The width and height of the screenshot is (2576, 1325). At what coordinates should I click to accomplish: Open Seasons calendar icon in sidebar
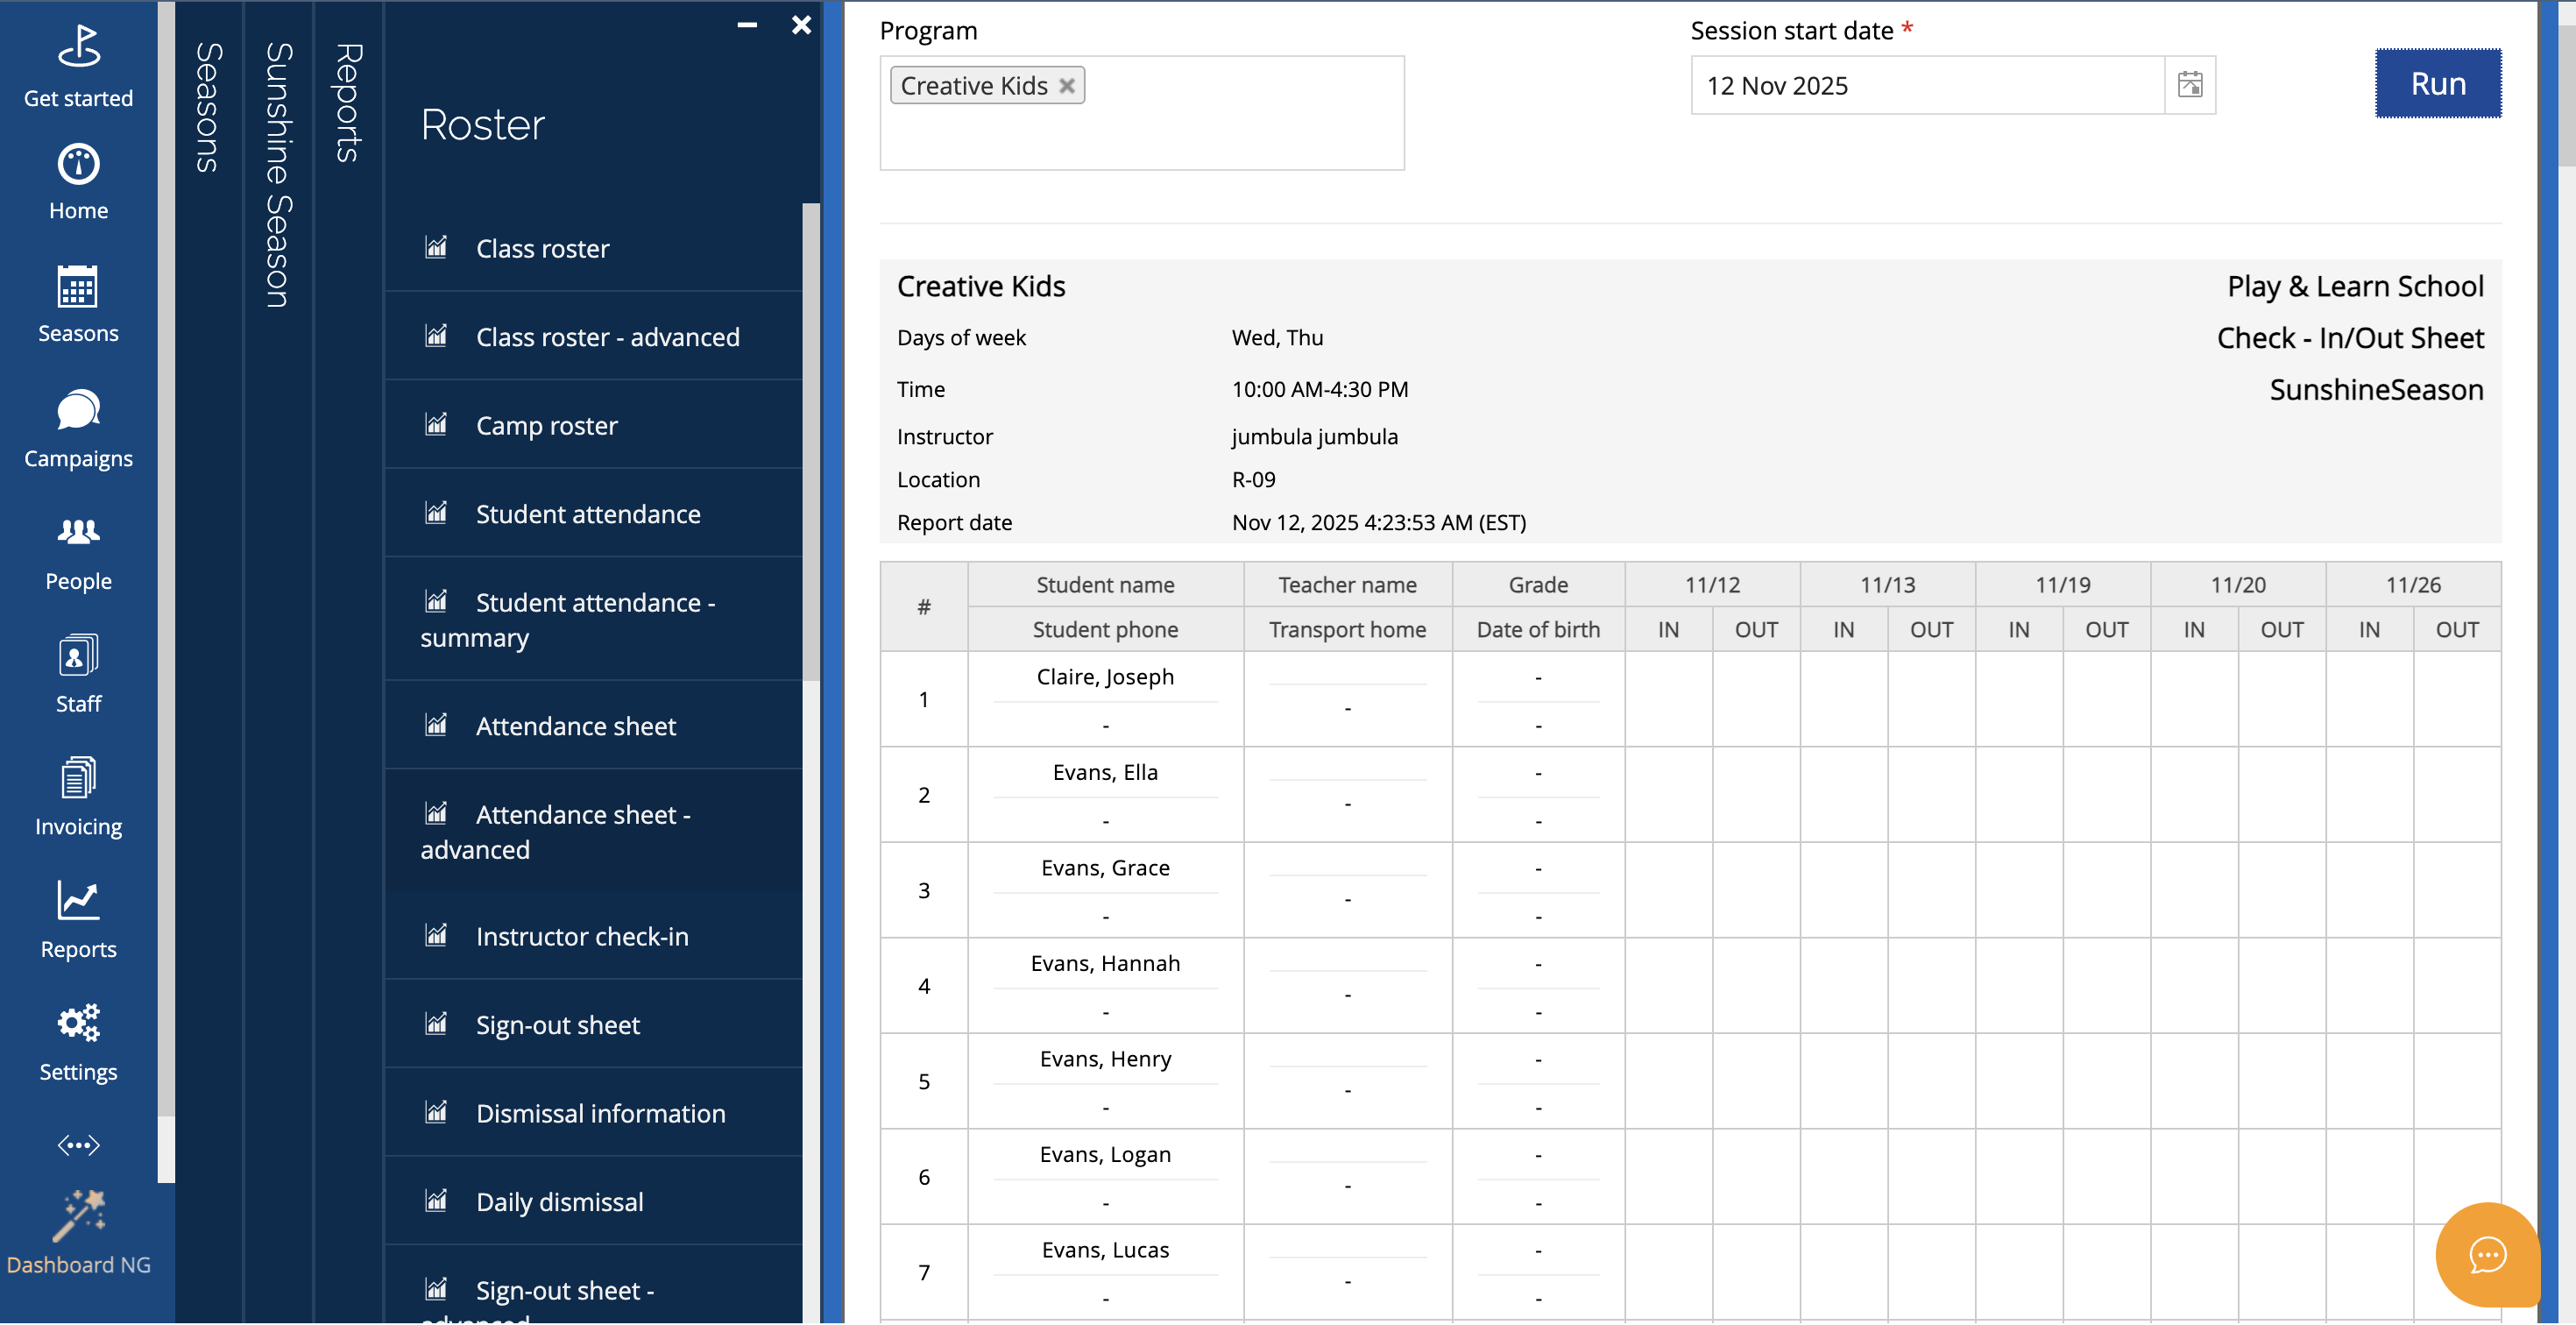click(78, 288)
